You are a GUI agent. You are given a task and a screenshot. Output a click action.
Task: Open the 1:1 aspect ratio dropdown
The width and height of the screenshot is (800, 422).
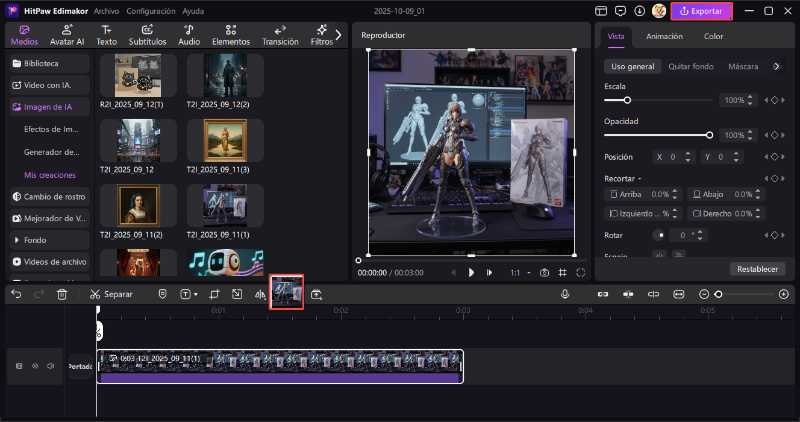(x=519, y=272)
